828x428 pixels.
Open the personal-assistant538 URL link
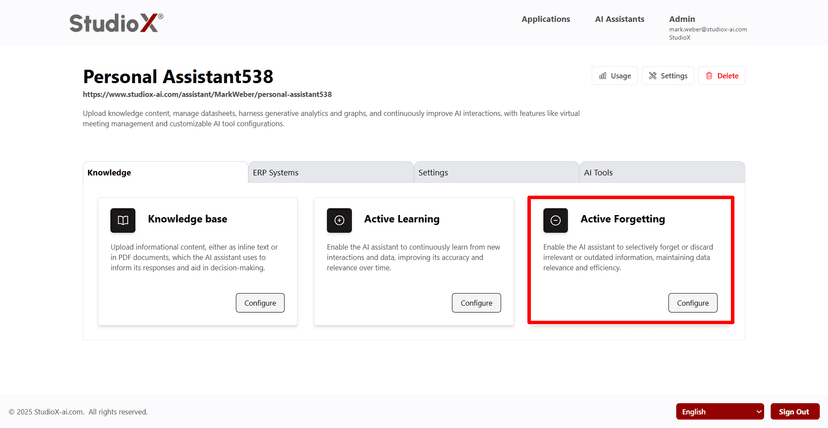click(207, 95)
